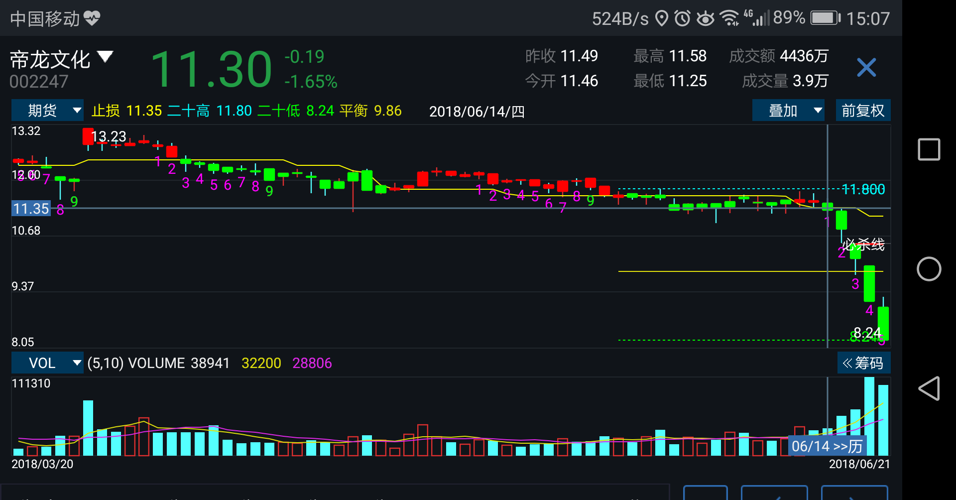Close the chart with the blue X
Screen dimensions: 956x500
tap(866, 67)
